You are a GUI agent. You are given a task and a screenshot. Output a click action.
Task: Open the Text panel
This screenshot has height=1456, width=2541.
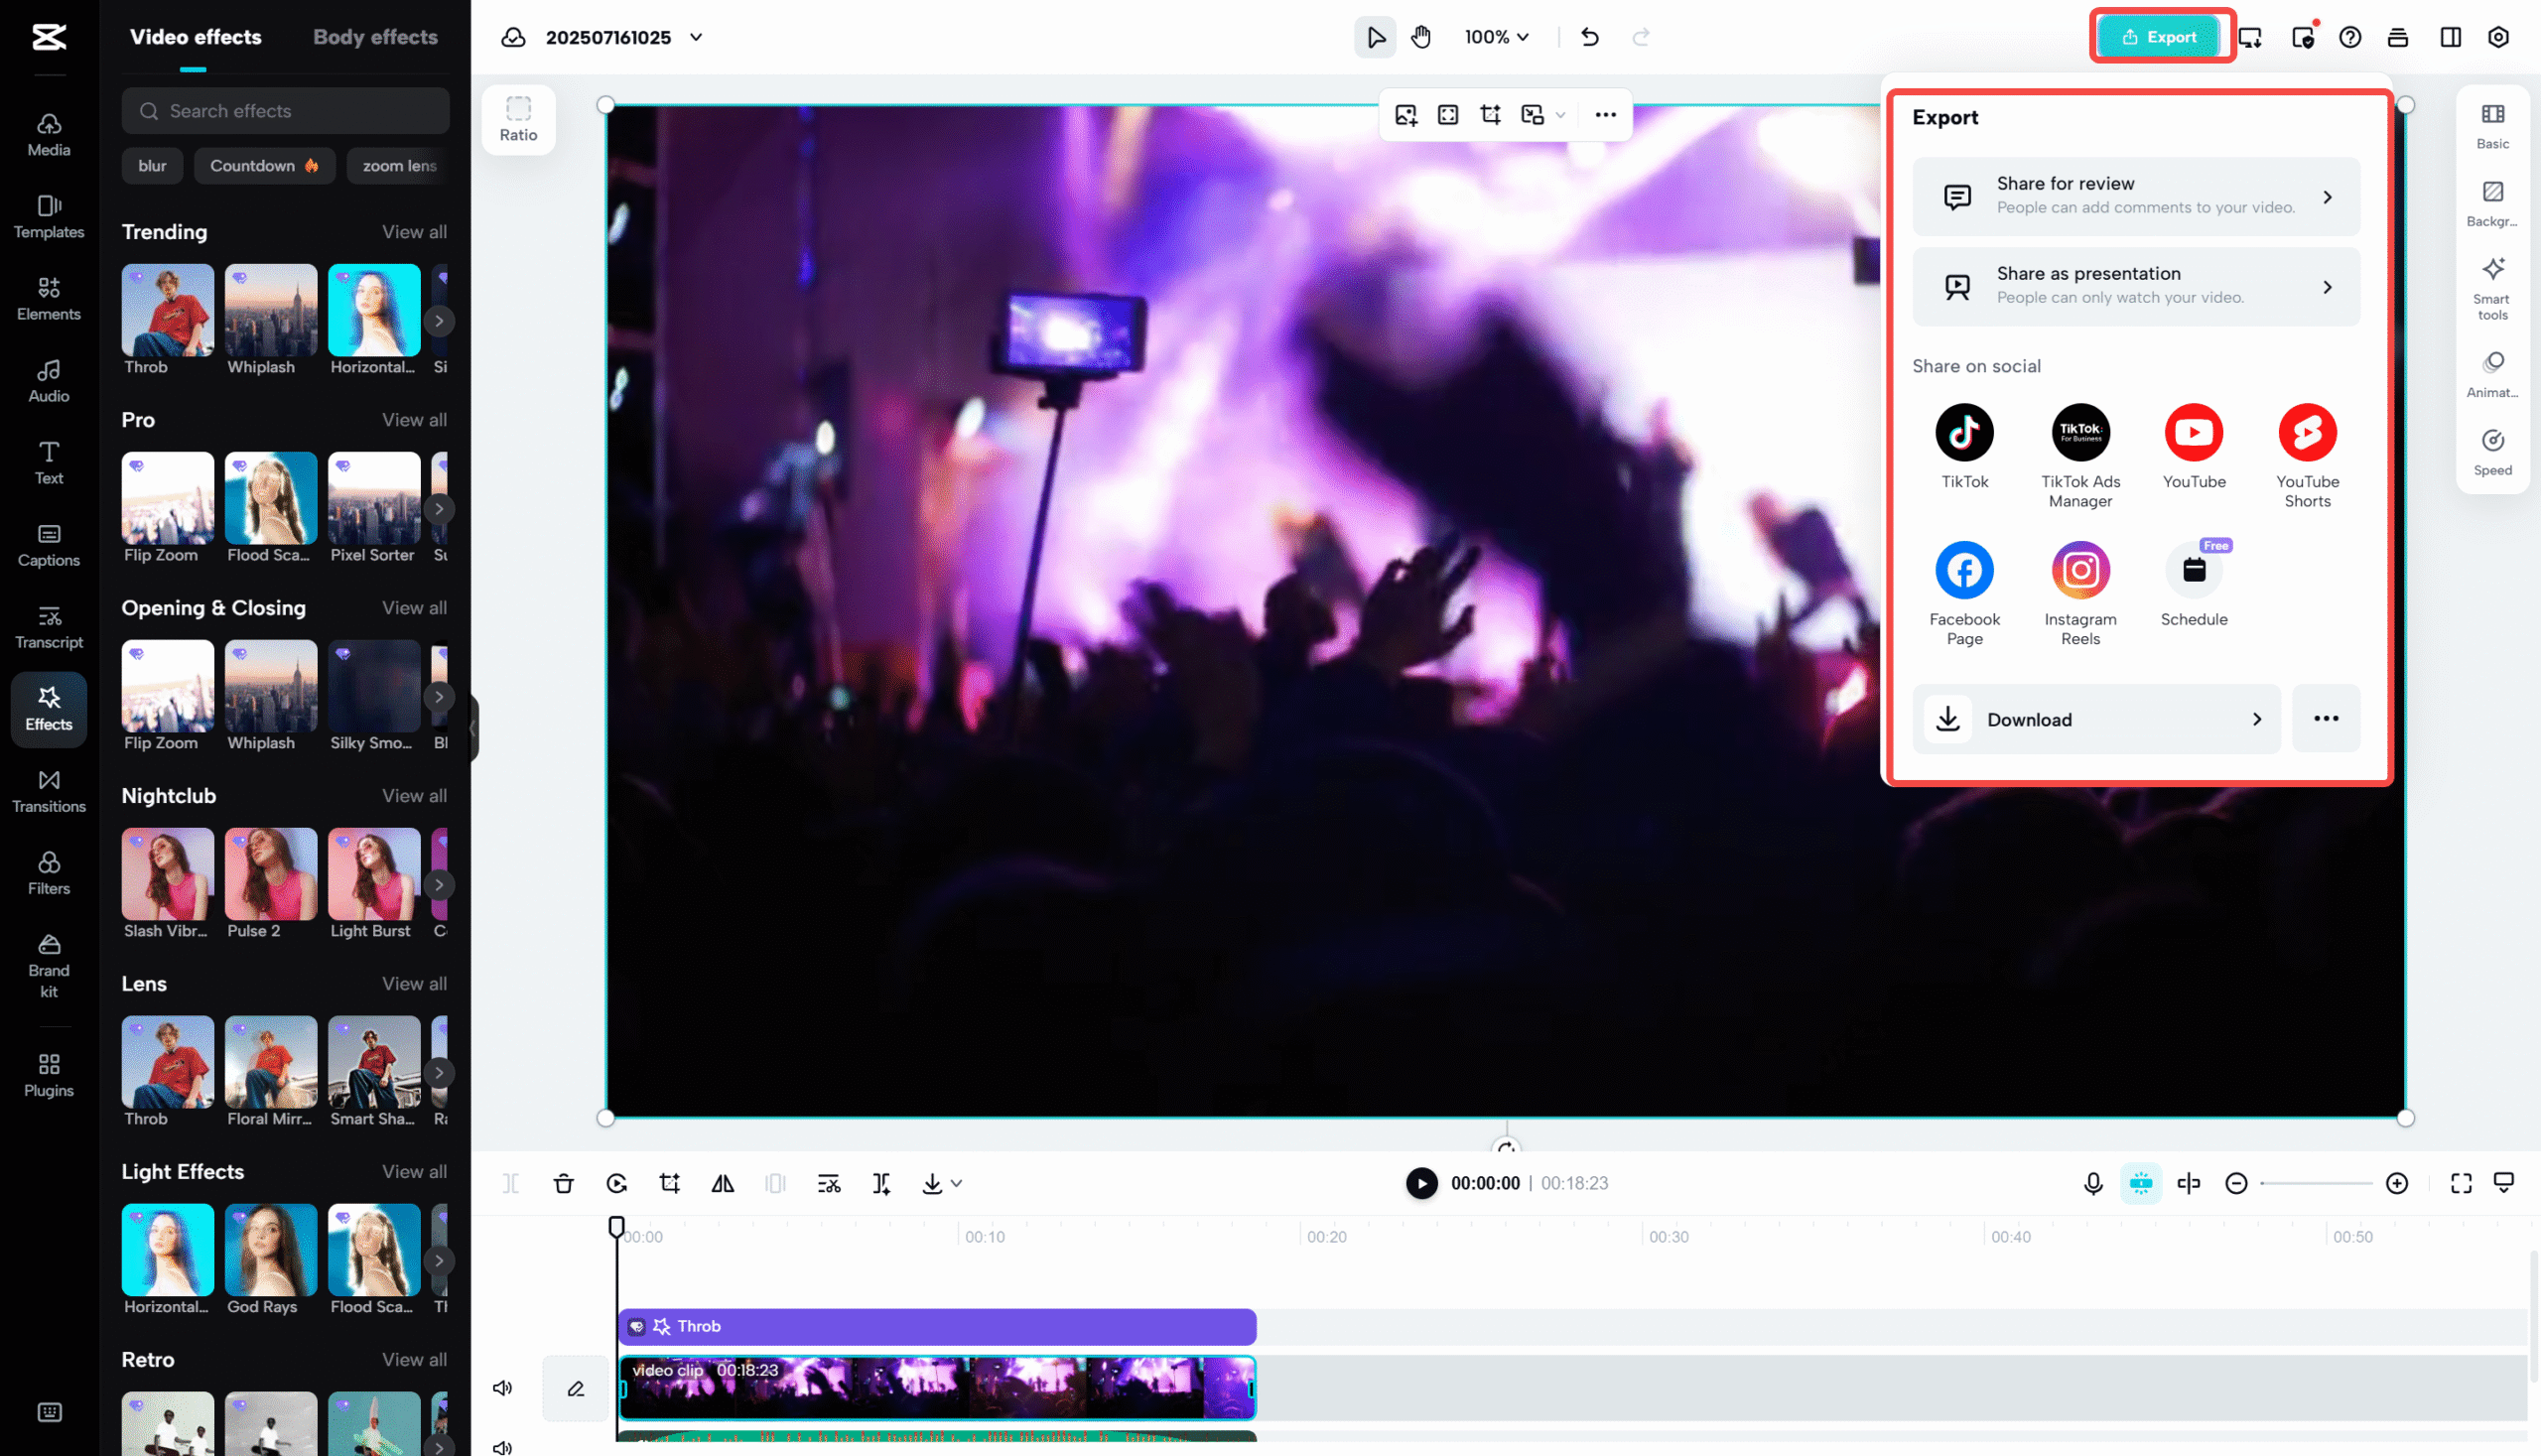click(49, 463)
